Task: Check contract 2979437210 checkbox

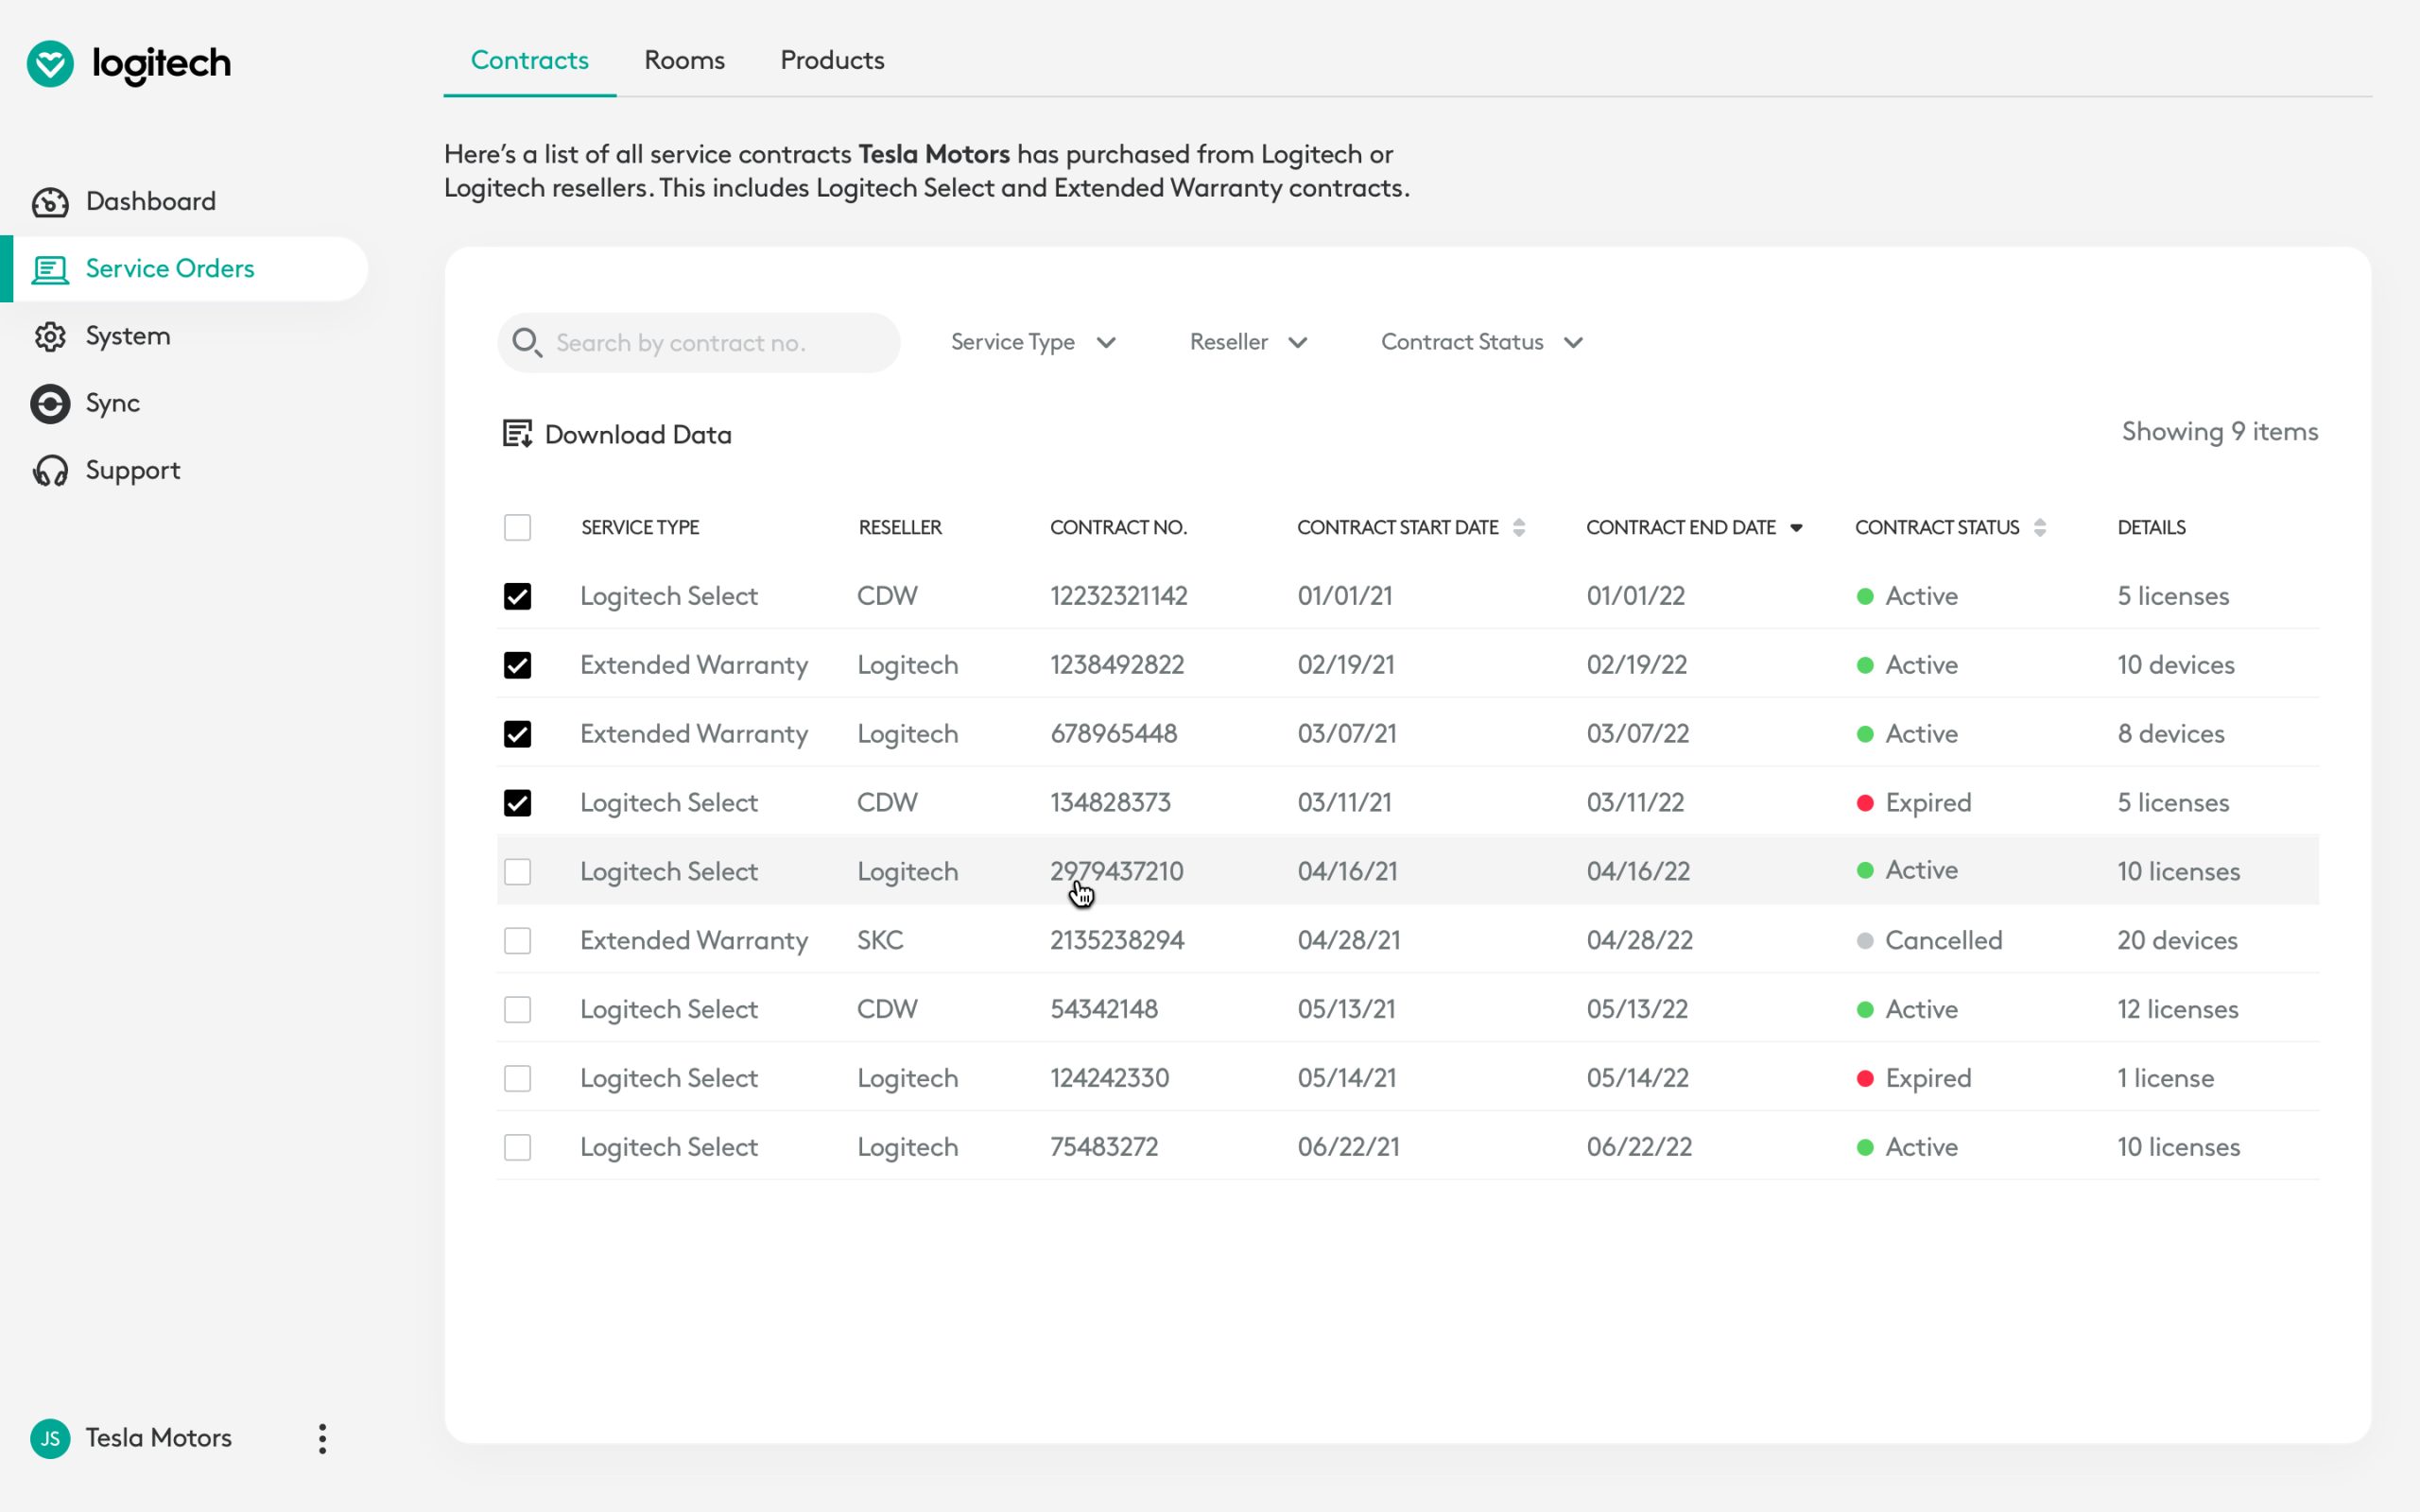Action: (517, 872)
